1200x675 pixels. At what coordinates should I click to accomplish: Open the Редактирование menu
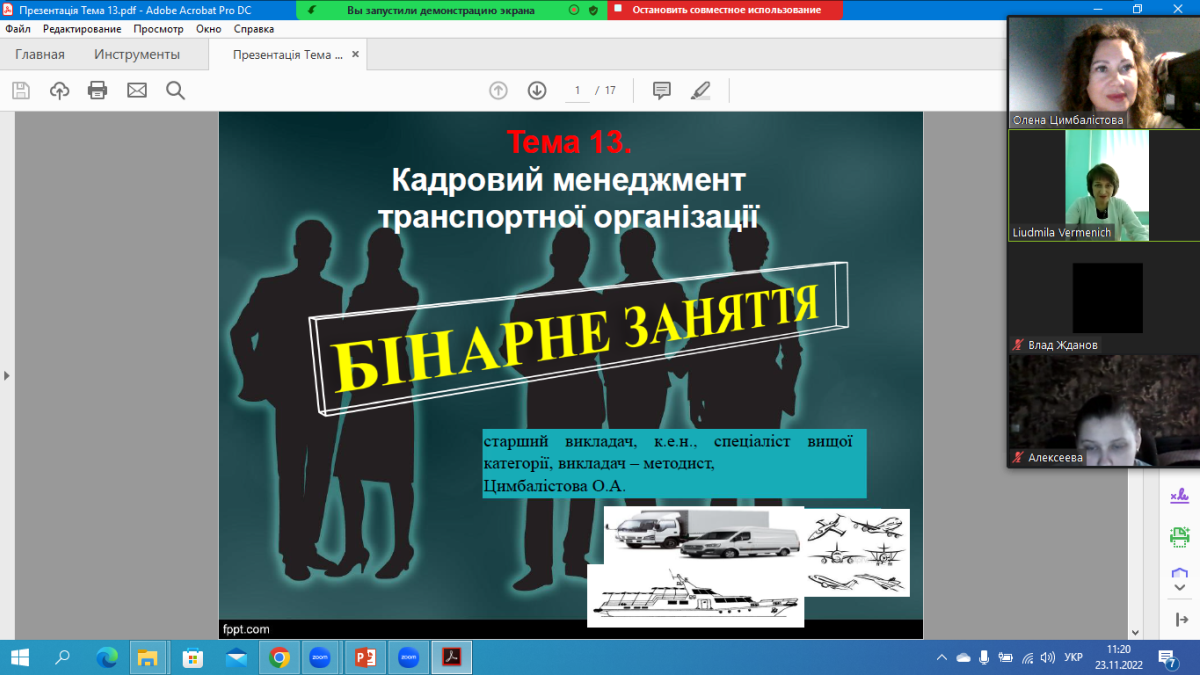tap(82, 29)
